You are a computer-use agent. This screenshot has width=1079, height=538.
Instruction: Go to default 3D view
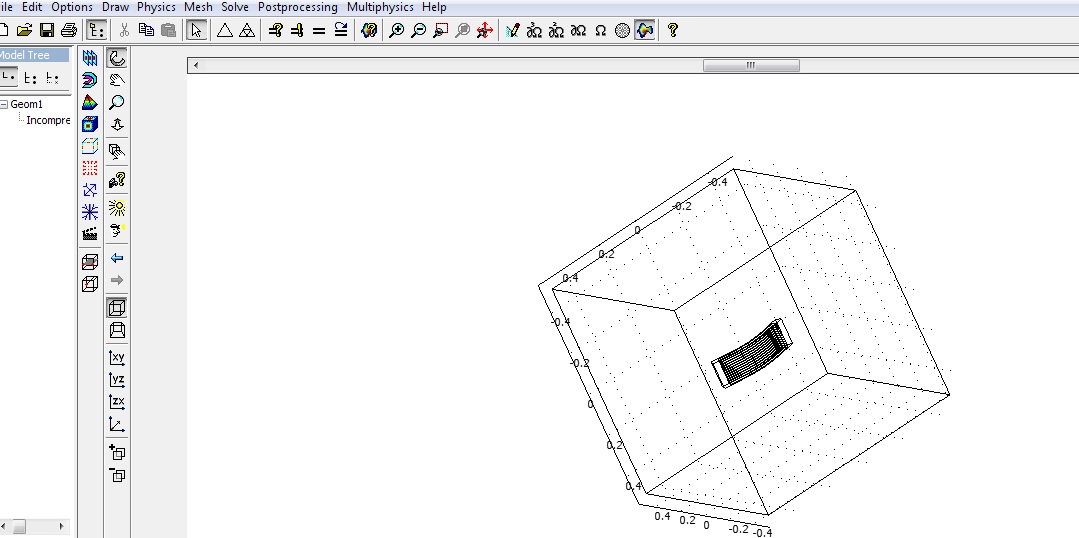[117, 424]
